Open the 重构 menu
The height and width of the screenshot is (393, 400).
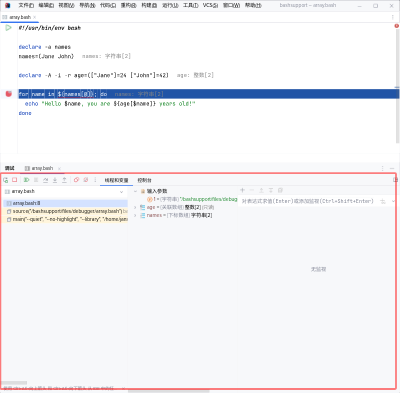pyautogui.click(x=129, y=5)
